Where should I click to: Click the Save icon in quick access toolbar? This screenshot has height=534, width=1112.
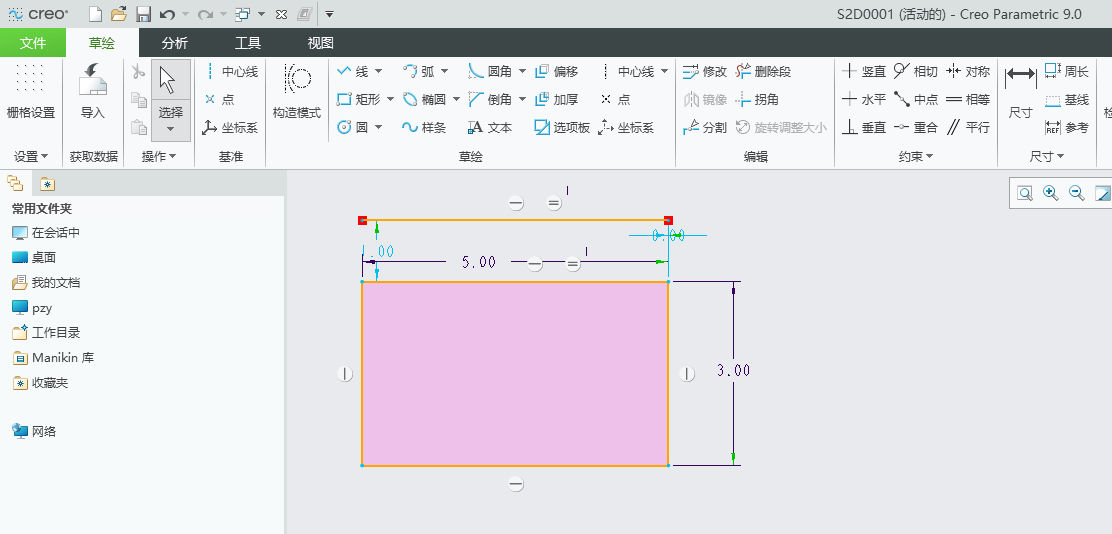143,14
